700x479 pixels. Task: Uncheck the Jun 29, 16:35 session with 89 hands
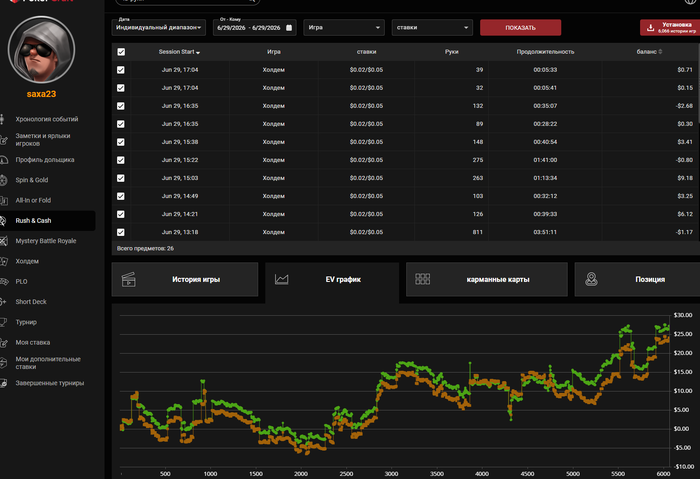(x=121, y=124)
